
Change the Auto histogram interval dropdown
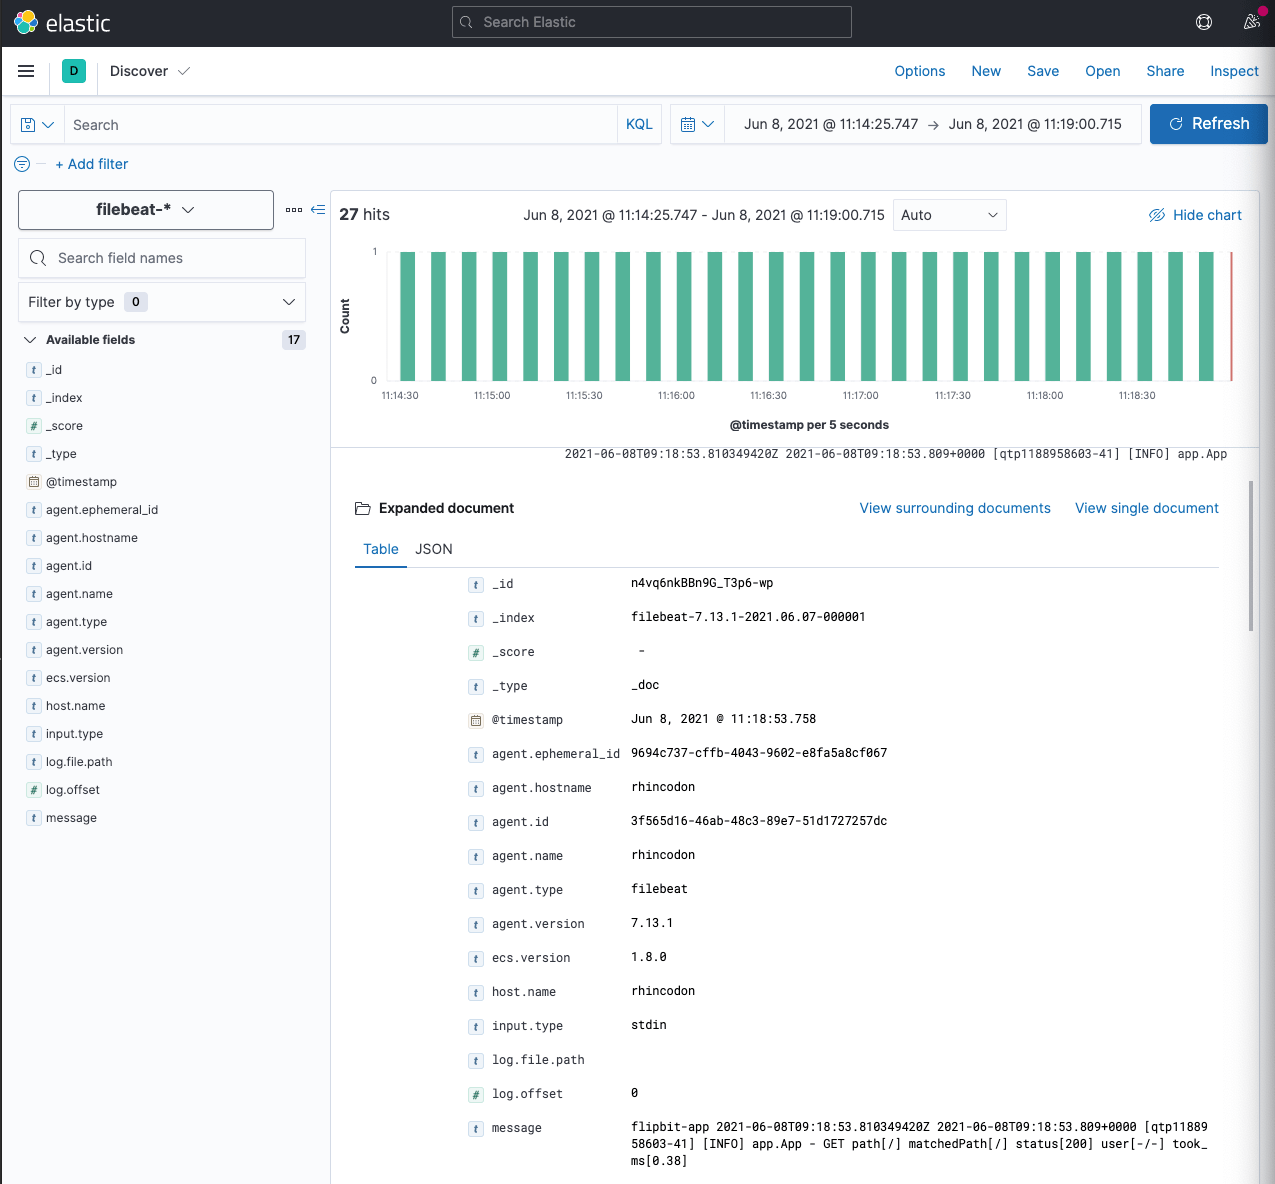tap(948, 214)
